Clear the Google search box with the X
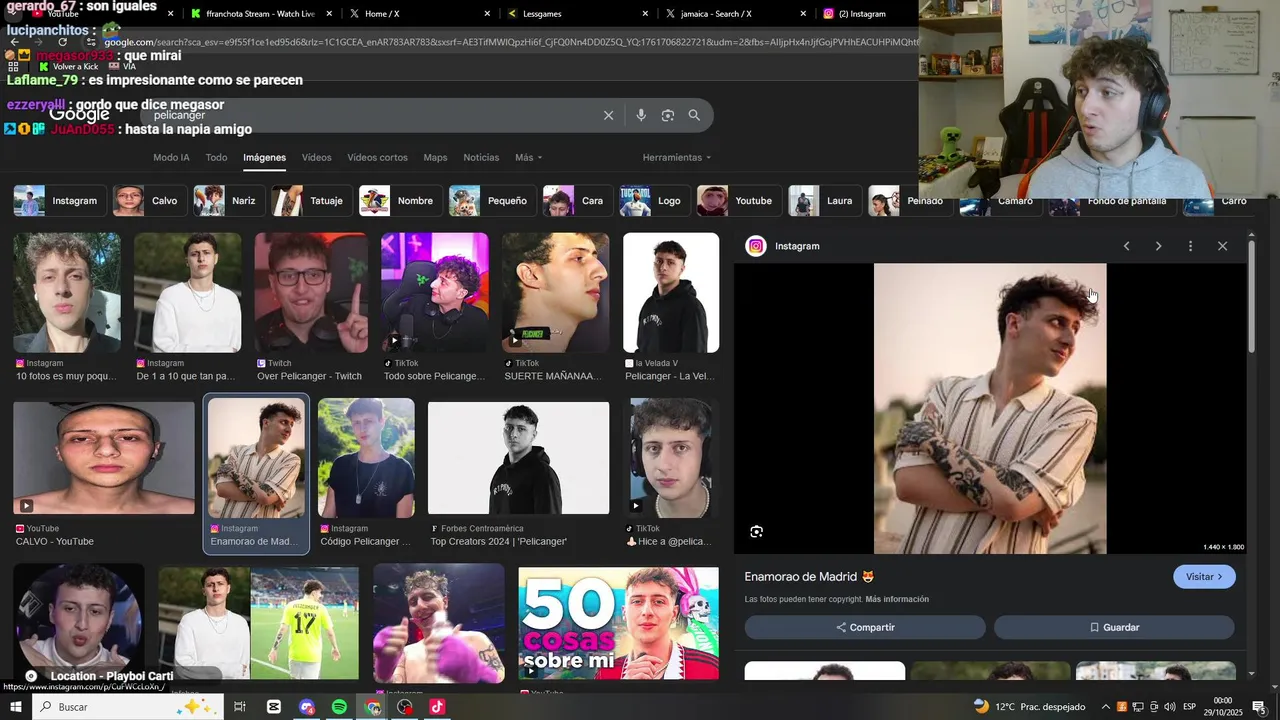The image size is (1280, 720). coord(608,115)
